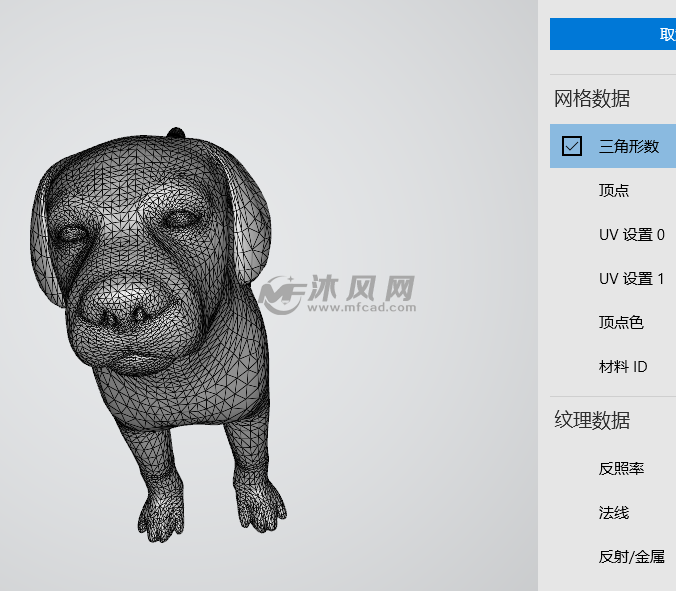Viewport: 676px width, 591px height.
Task: Select the 材料 ID option
Action: 623,366
